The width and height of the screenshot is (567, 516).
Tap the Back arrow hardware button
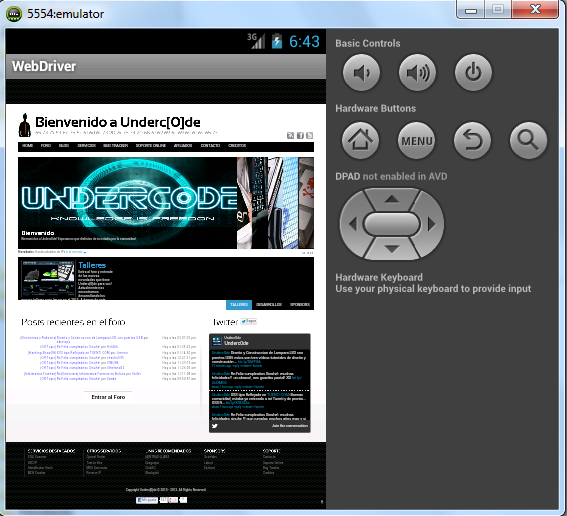click(472, 140)
